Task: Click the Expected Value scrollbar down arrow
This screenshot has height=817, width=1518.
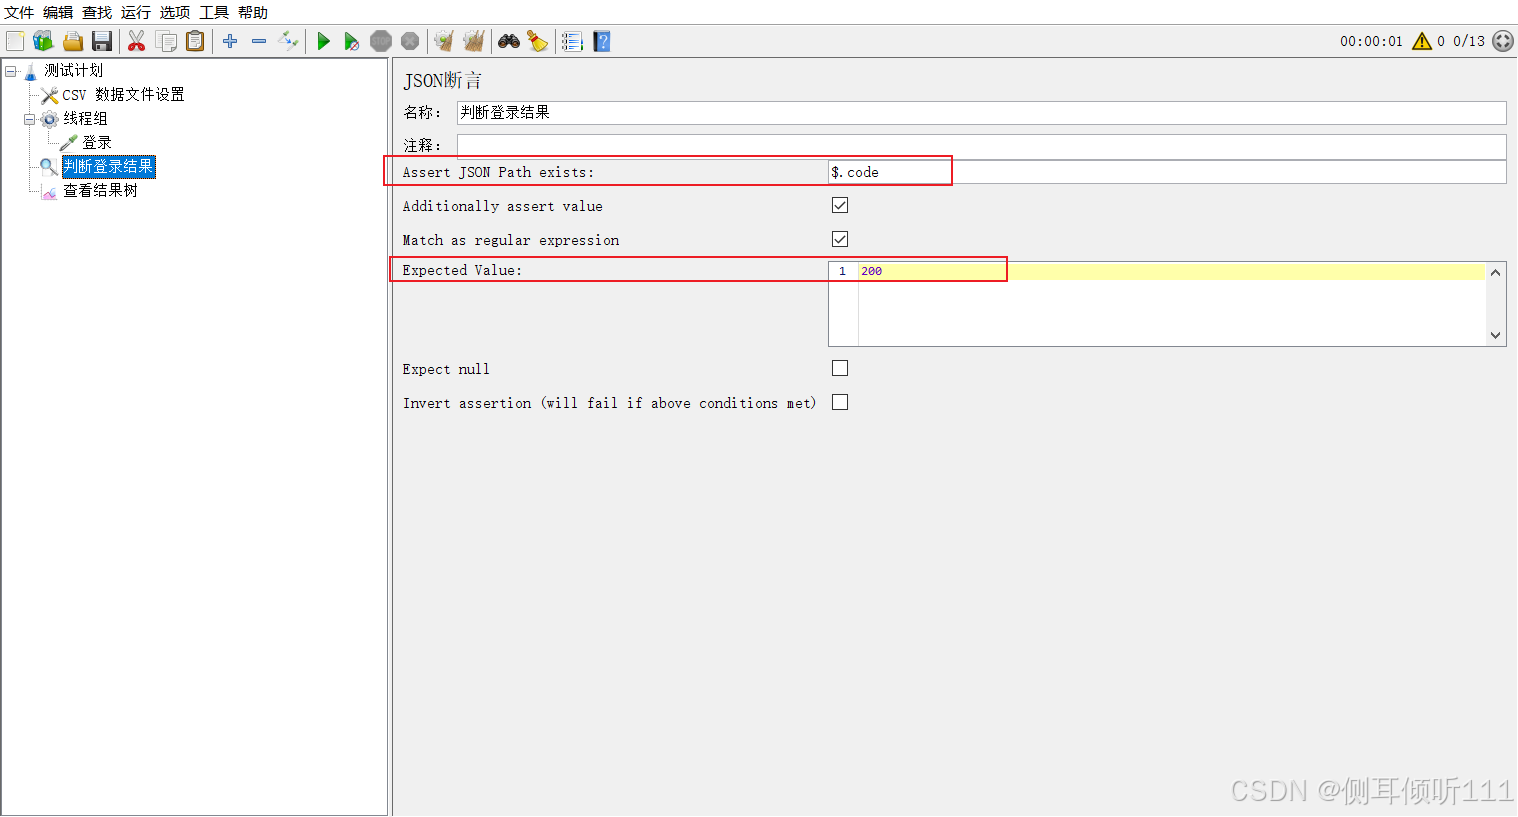Action: 1496,336
